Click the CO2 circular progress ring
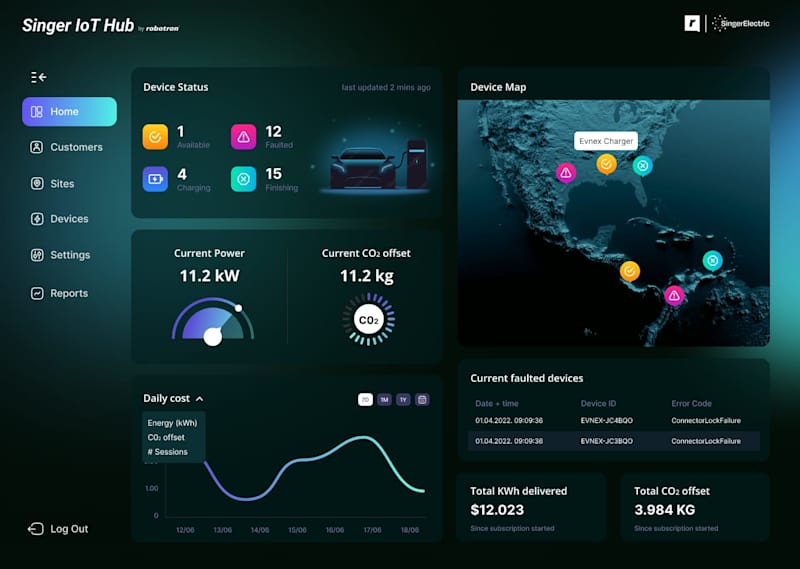The height and width of the screenshot is (569, 800). [x=368, y=319]
